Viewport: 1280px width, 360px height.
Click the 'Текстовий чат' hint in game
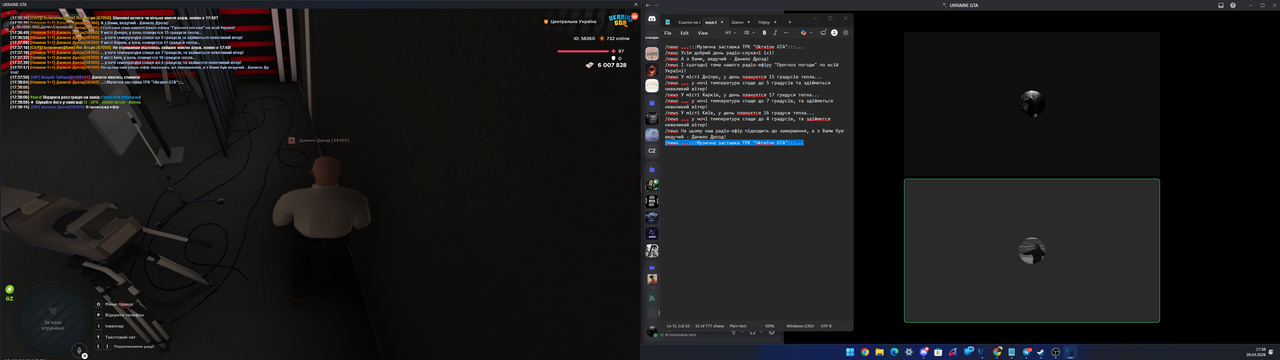[x=120, y=336]
